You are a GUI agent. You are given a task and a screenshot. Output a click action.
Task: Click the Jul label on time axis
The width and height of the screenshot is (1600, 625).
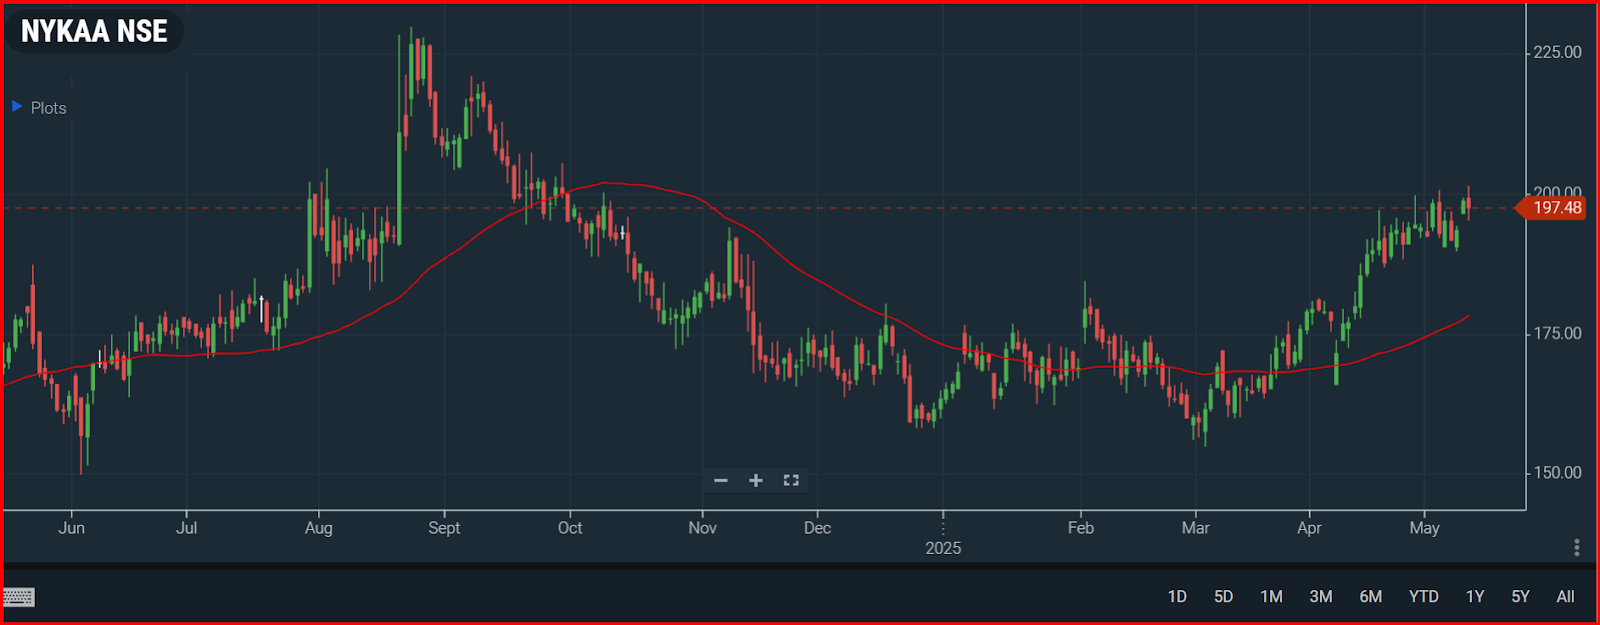coord(186,528)
